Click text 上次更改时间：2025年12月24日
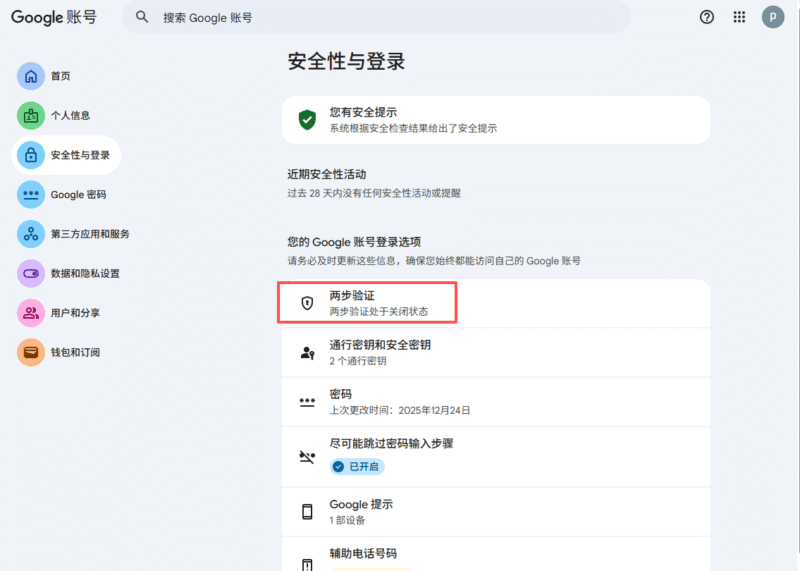800x571 pixels. (x=400, y=410)
